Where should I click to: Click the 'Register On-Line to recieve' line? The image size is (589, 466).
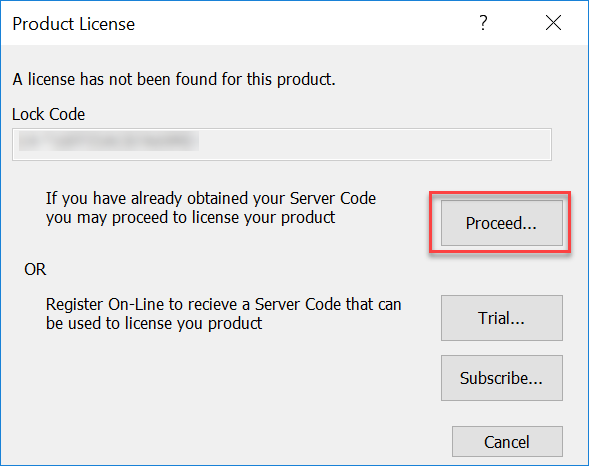click(224, 304)
